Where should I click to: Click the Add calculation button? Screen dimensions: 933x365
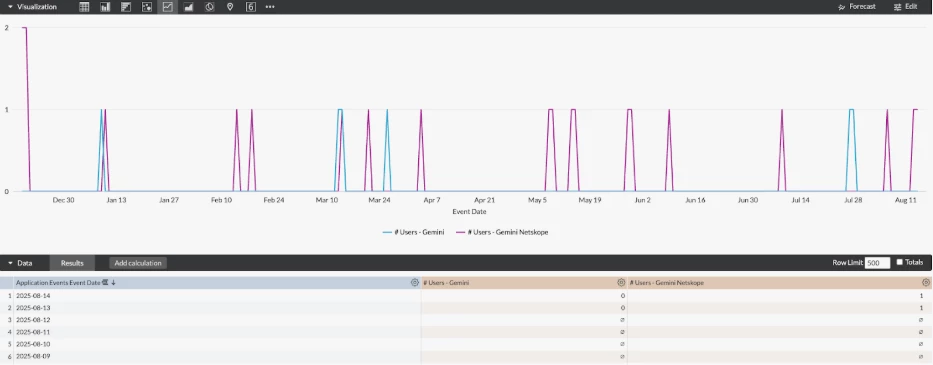click(138, 263)
